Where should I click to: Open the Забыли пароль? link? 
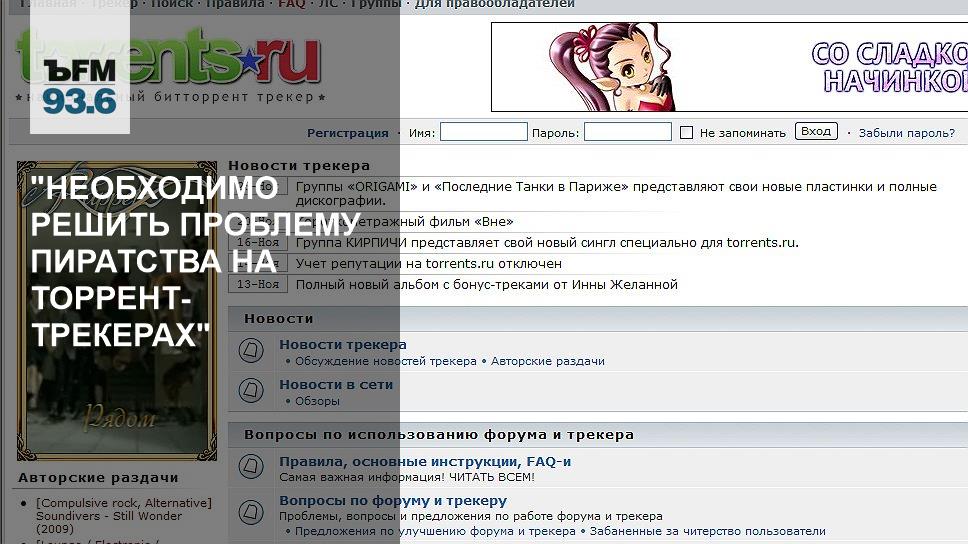point(906,133)
